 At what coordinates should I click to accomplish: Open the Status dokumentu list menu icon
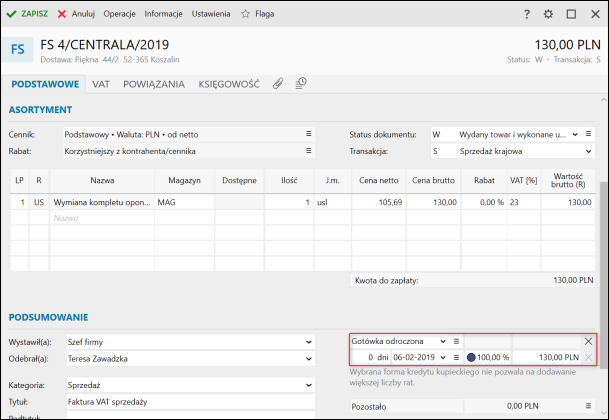pos(588,134)
